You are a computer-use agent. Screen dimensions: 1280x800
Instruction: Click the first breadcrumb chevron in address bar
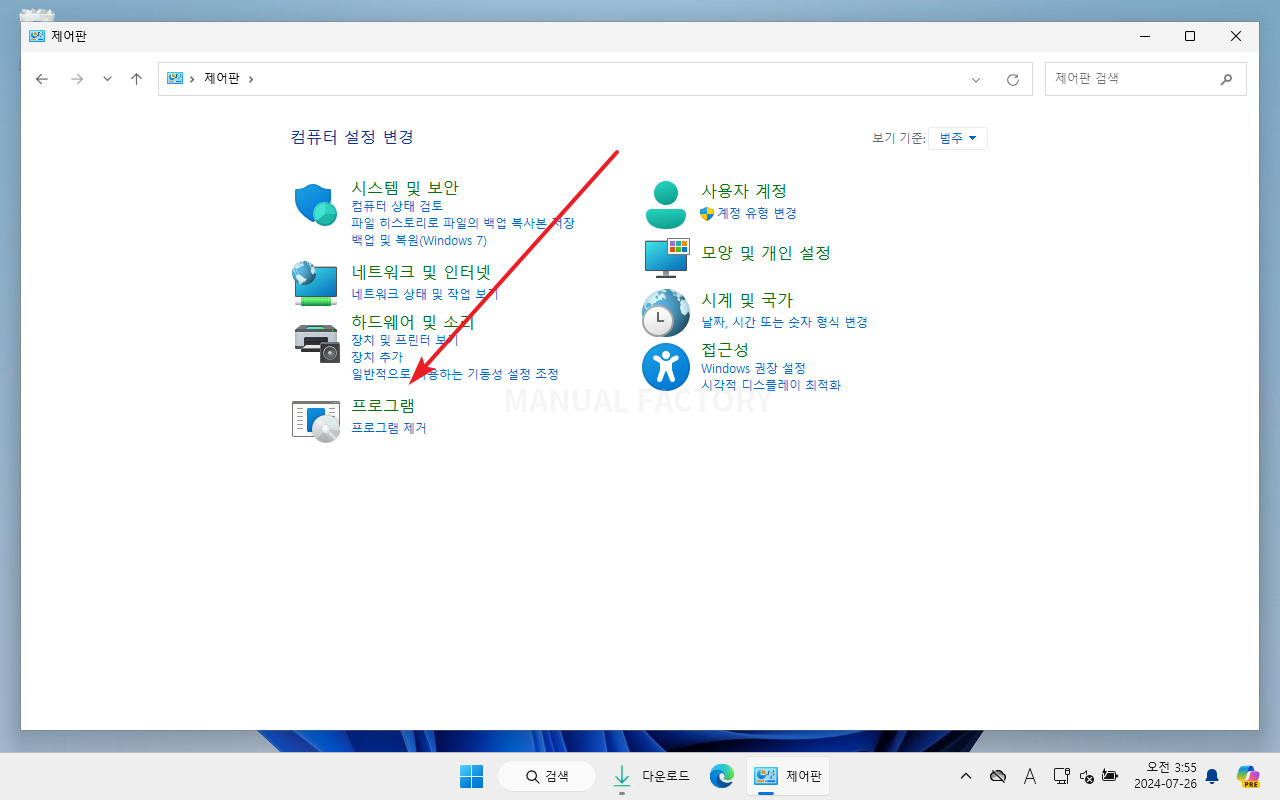[x=192, y=79]
